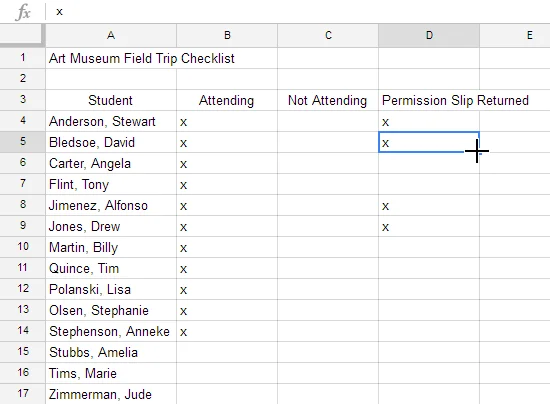Select the 'Attending' header cell
Viewport: 550px width, 404px height.
(227, 100)
